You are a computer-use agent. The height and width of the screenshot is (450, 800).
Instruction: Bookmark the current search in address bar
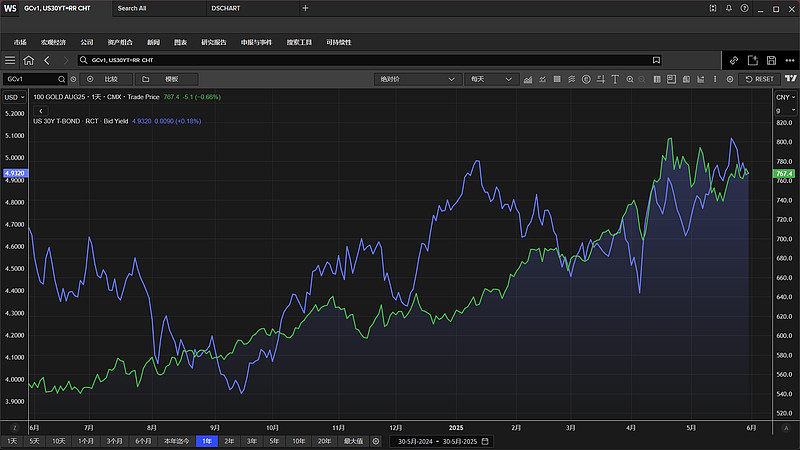(x=656, y=60)
